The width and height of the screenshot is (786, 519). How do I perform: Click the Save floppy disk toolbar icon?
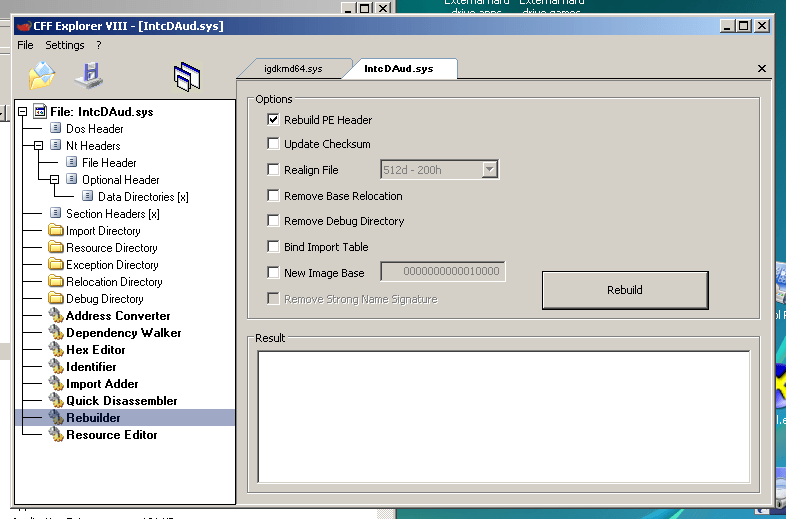point(89,75)
